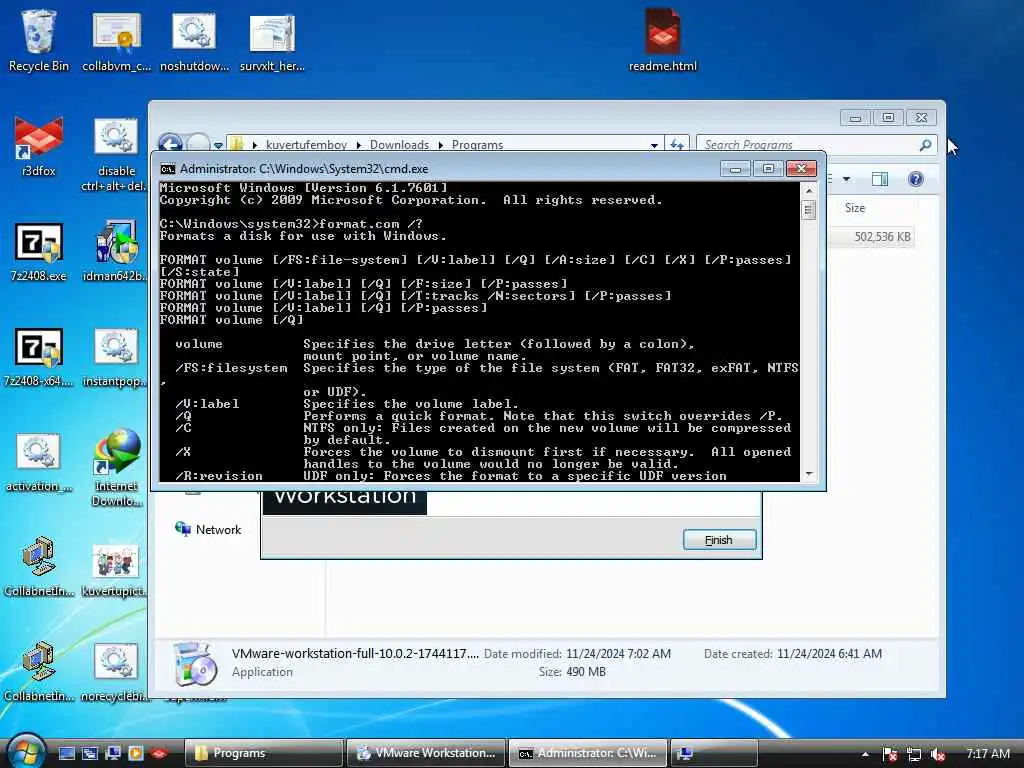Click the cmd scrollbar up arrow

(808, 190)
